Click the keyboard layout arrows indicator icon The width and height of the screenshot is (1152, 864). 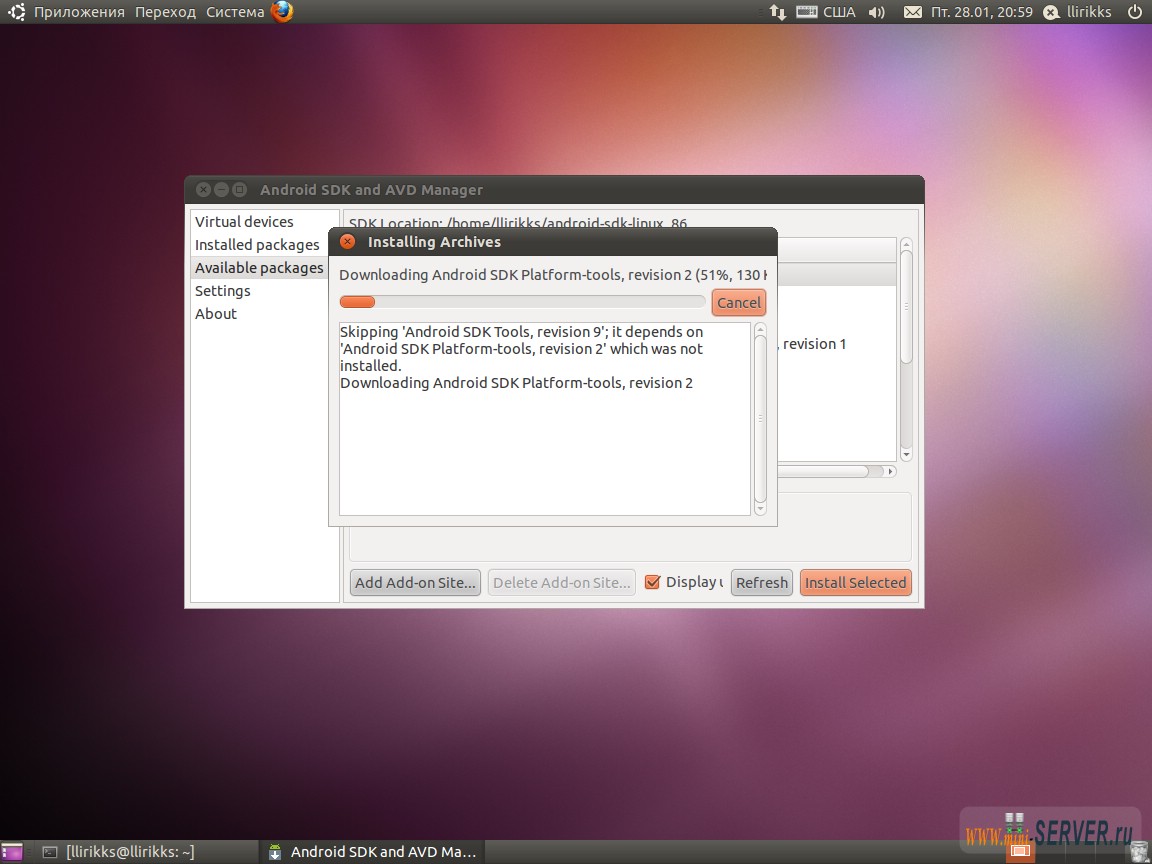778,12
